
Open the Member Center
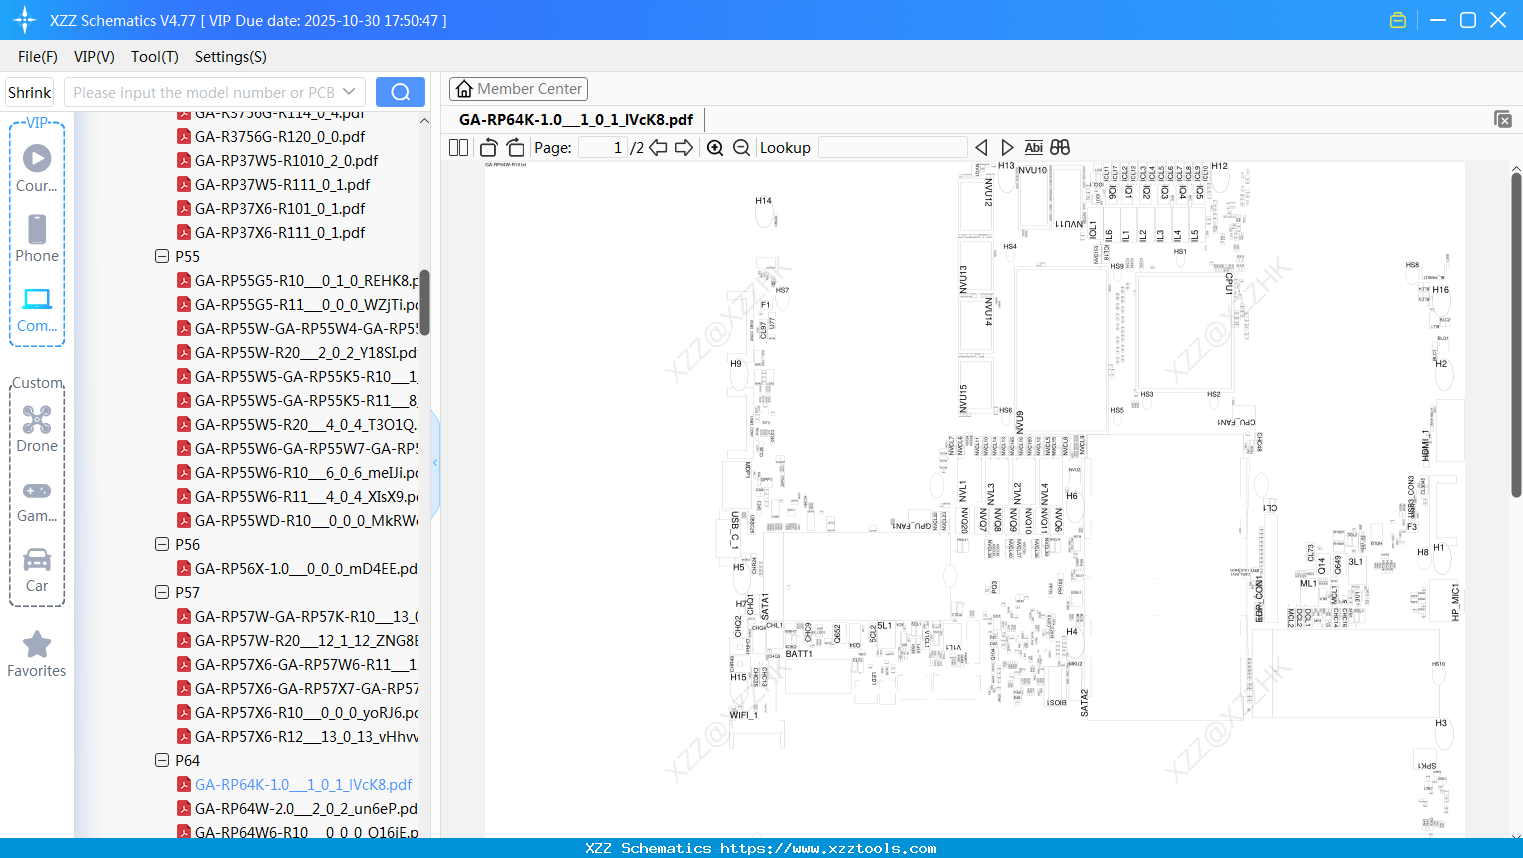[518, 89]
